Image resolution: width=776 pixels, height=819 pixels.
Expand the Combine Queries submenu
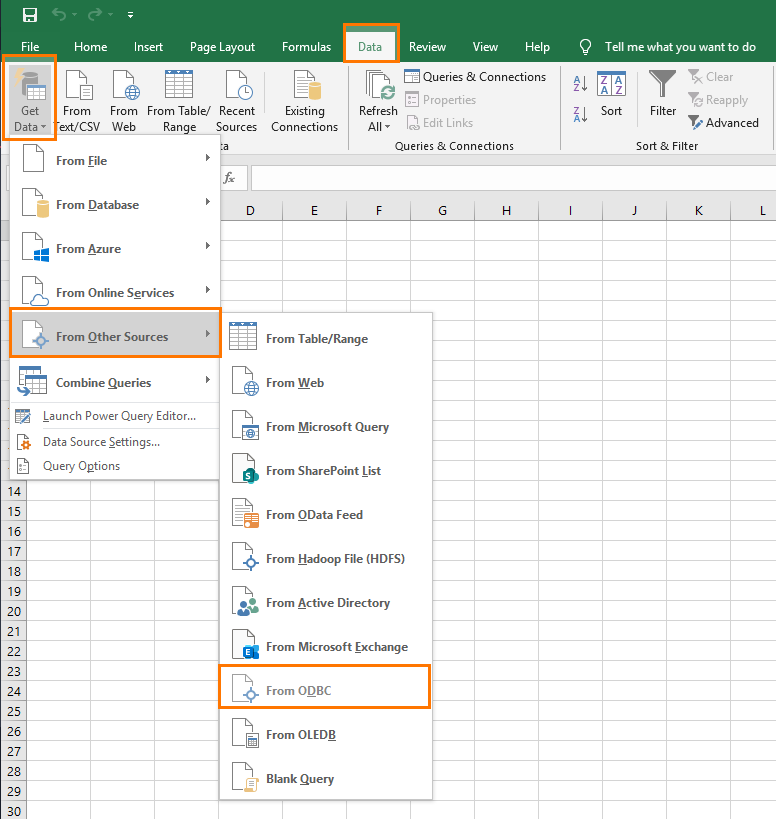114,382
